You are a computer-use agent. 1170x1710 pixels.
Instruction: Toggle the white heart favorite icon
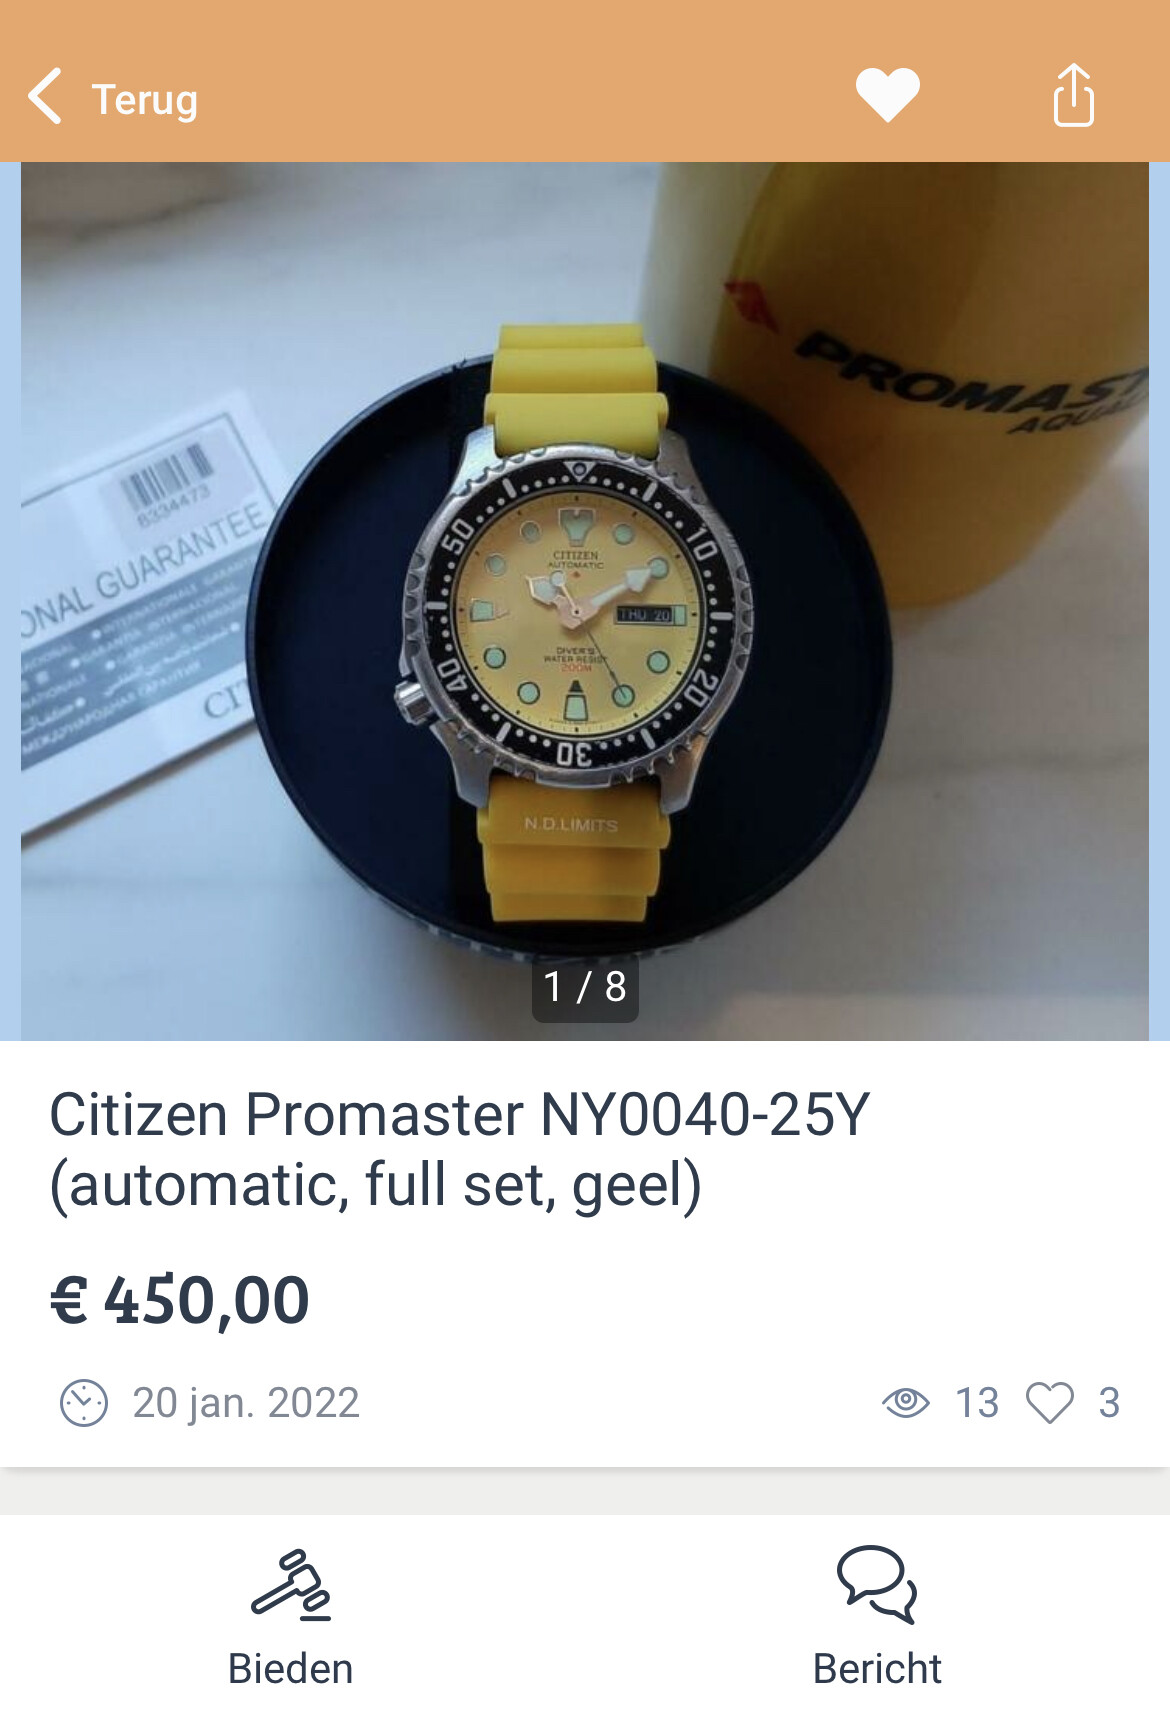(887, 95)
